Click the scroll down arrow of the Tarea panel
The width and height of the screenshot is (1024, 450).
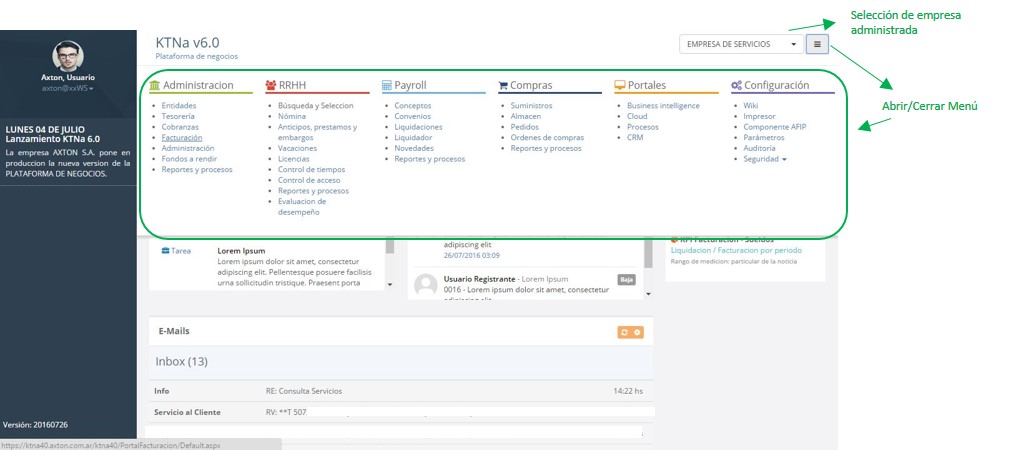tap(390, 284)
